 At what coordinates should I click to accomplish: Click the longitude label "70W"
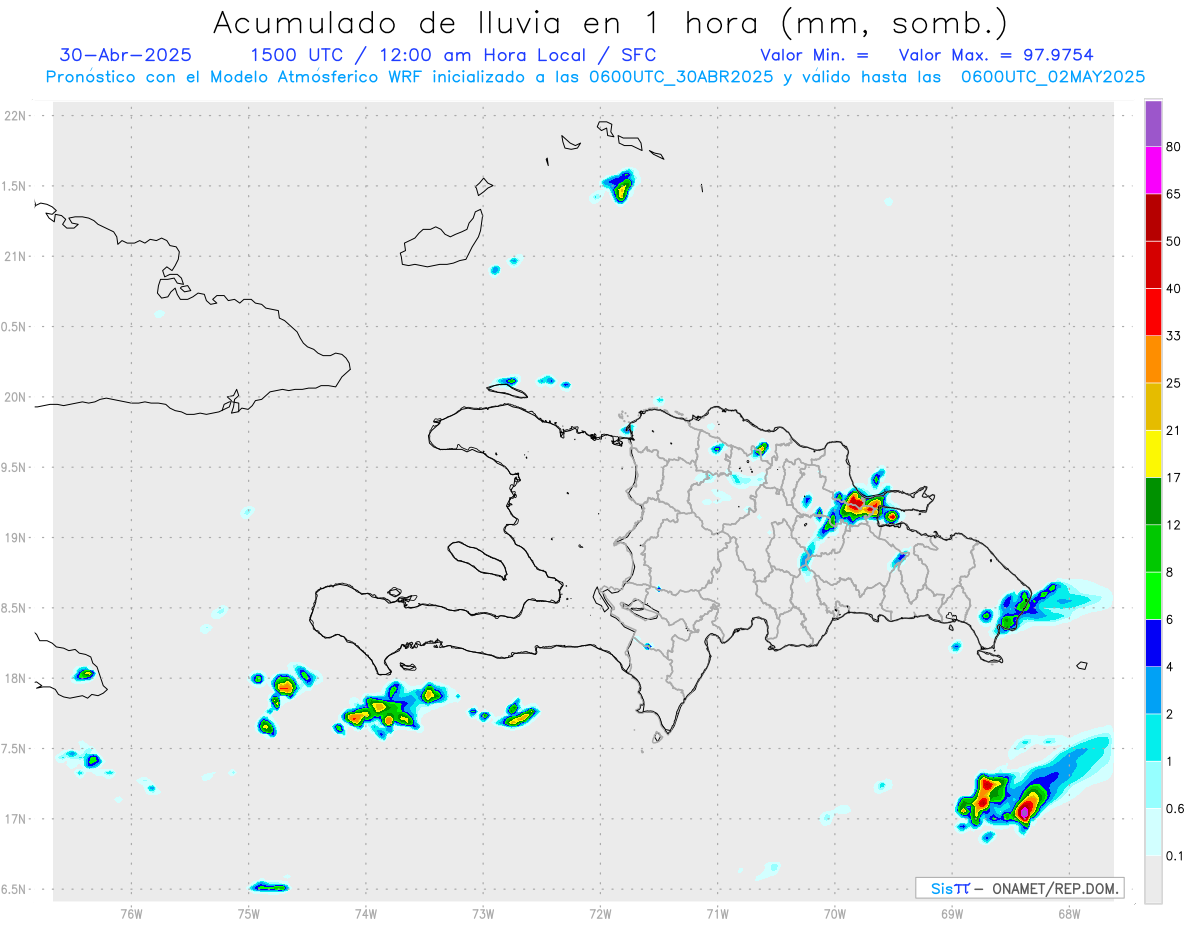click(x=835, y=912)
